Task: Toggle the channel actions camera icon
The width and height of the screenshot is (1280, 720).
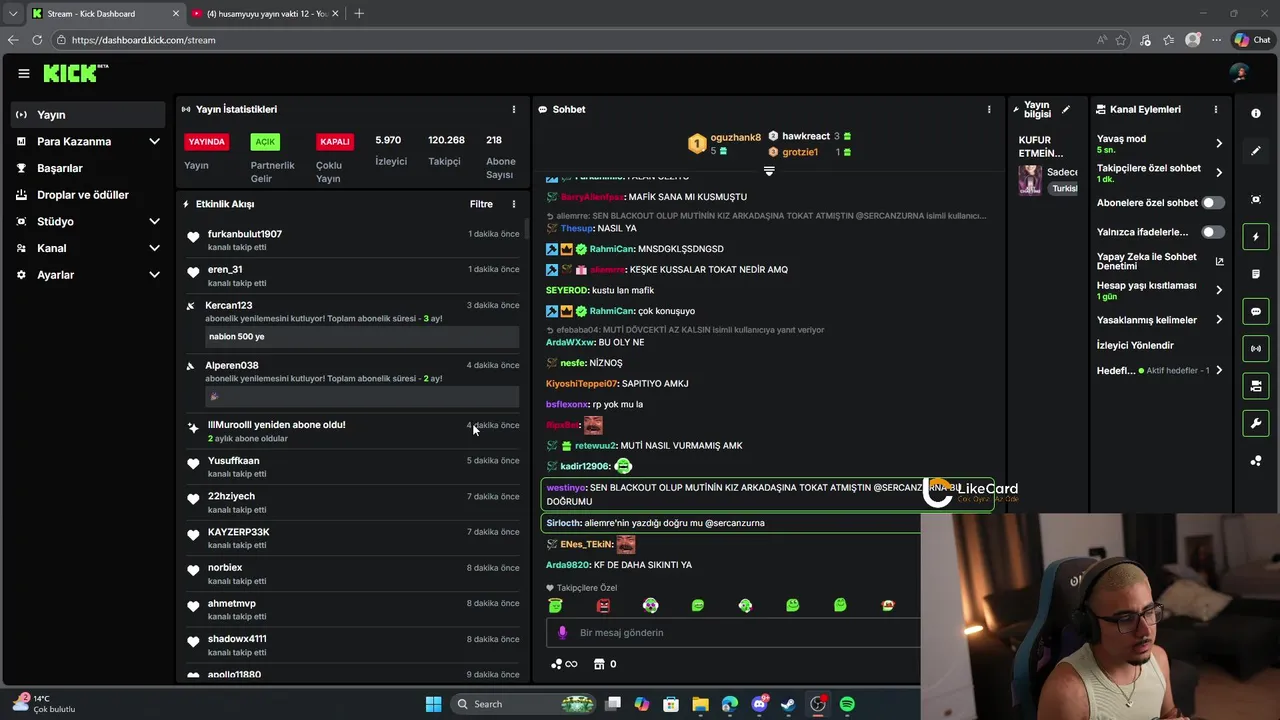Action: tap(1256, 386)
